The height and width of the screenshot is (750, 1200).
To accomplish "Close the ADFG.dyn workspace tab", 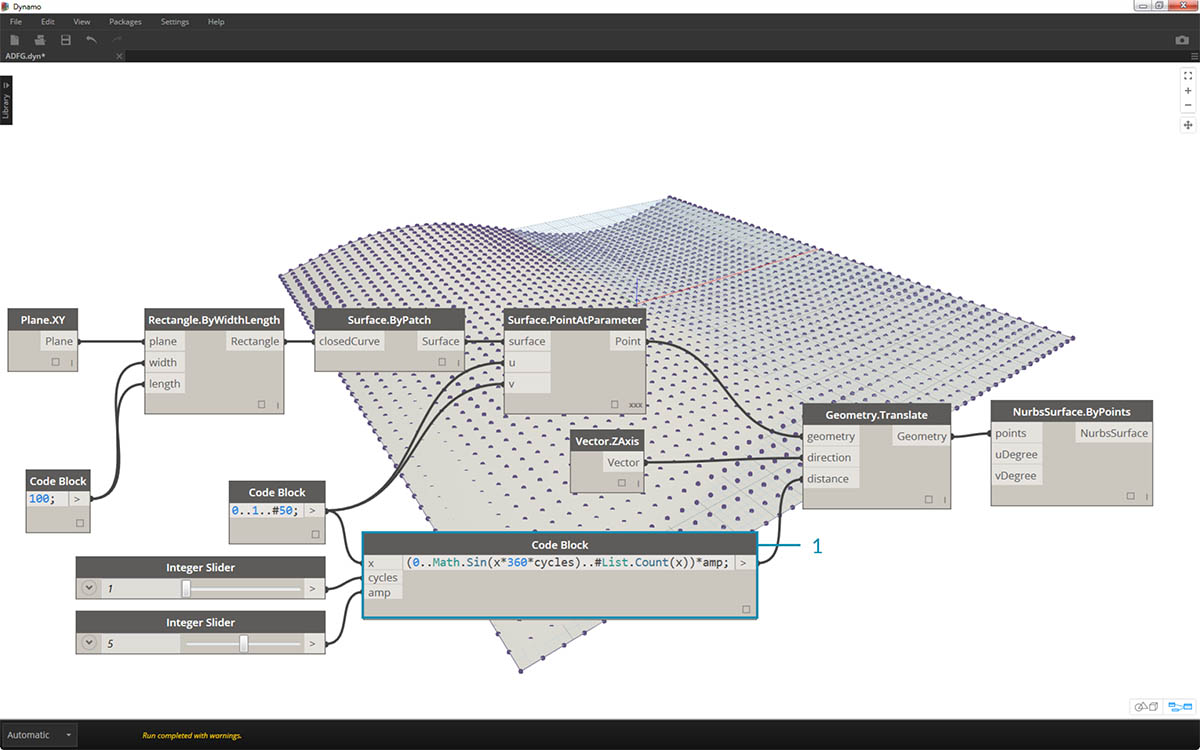I will coord(119,56).
